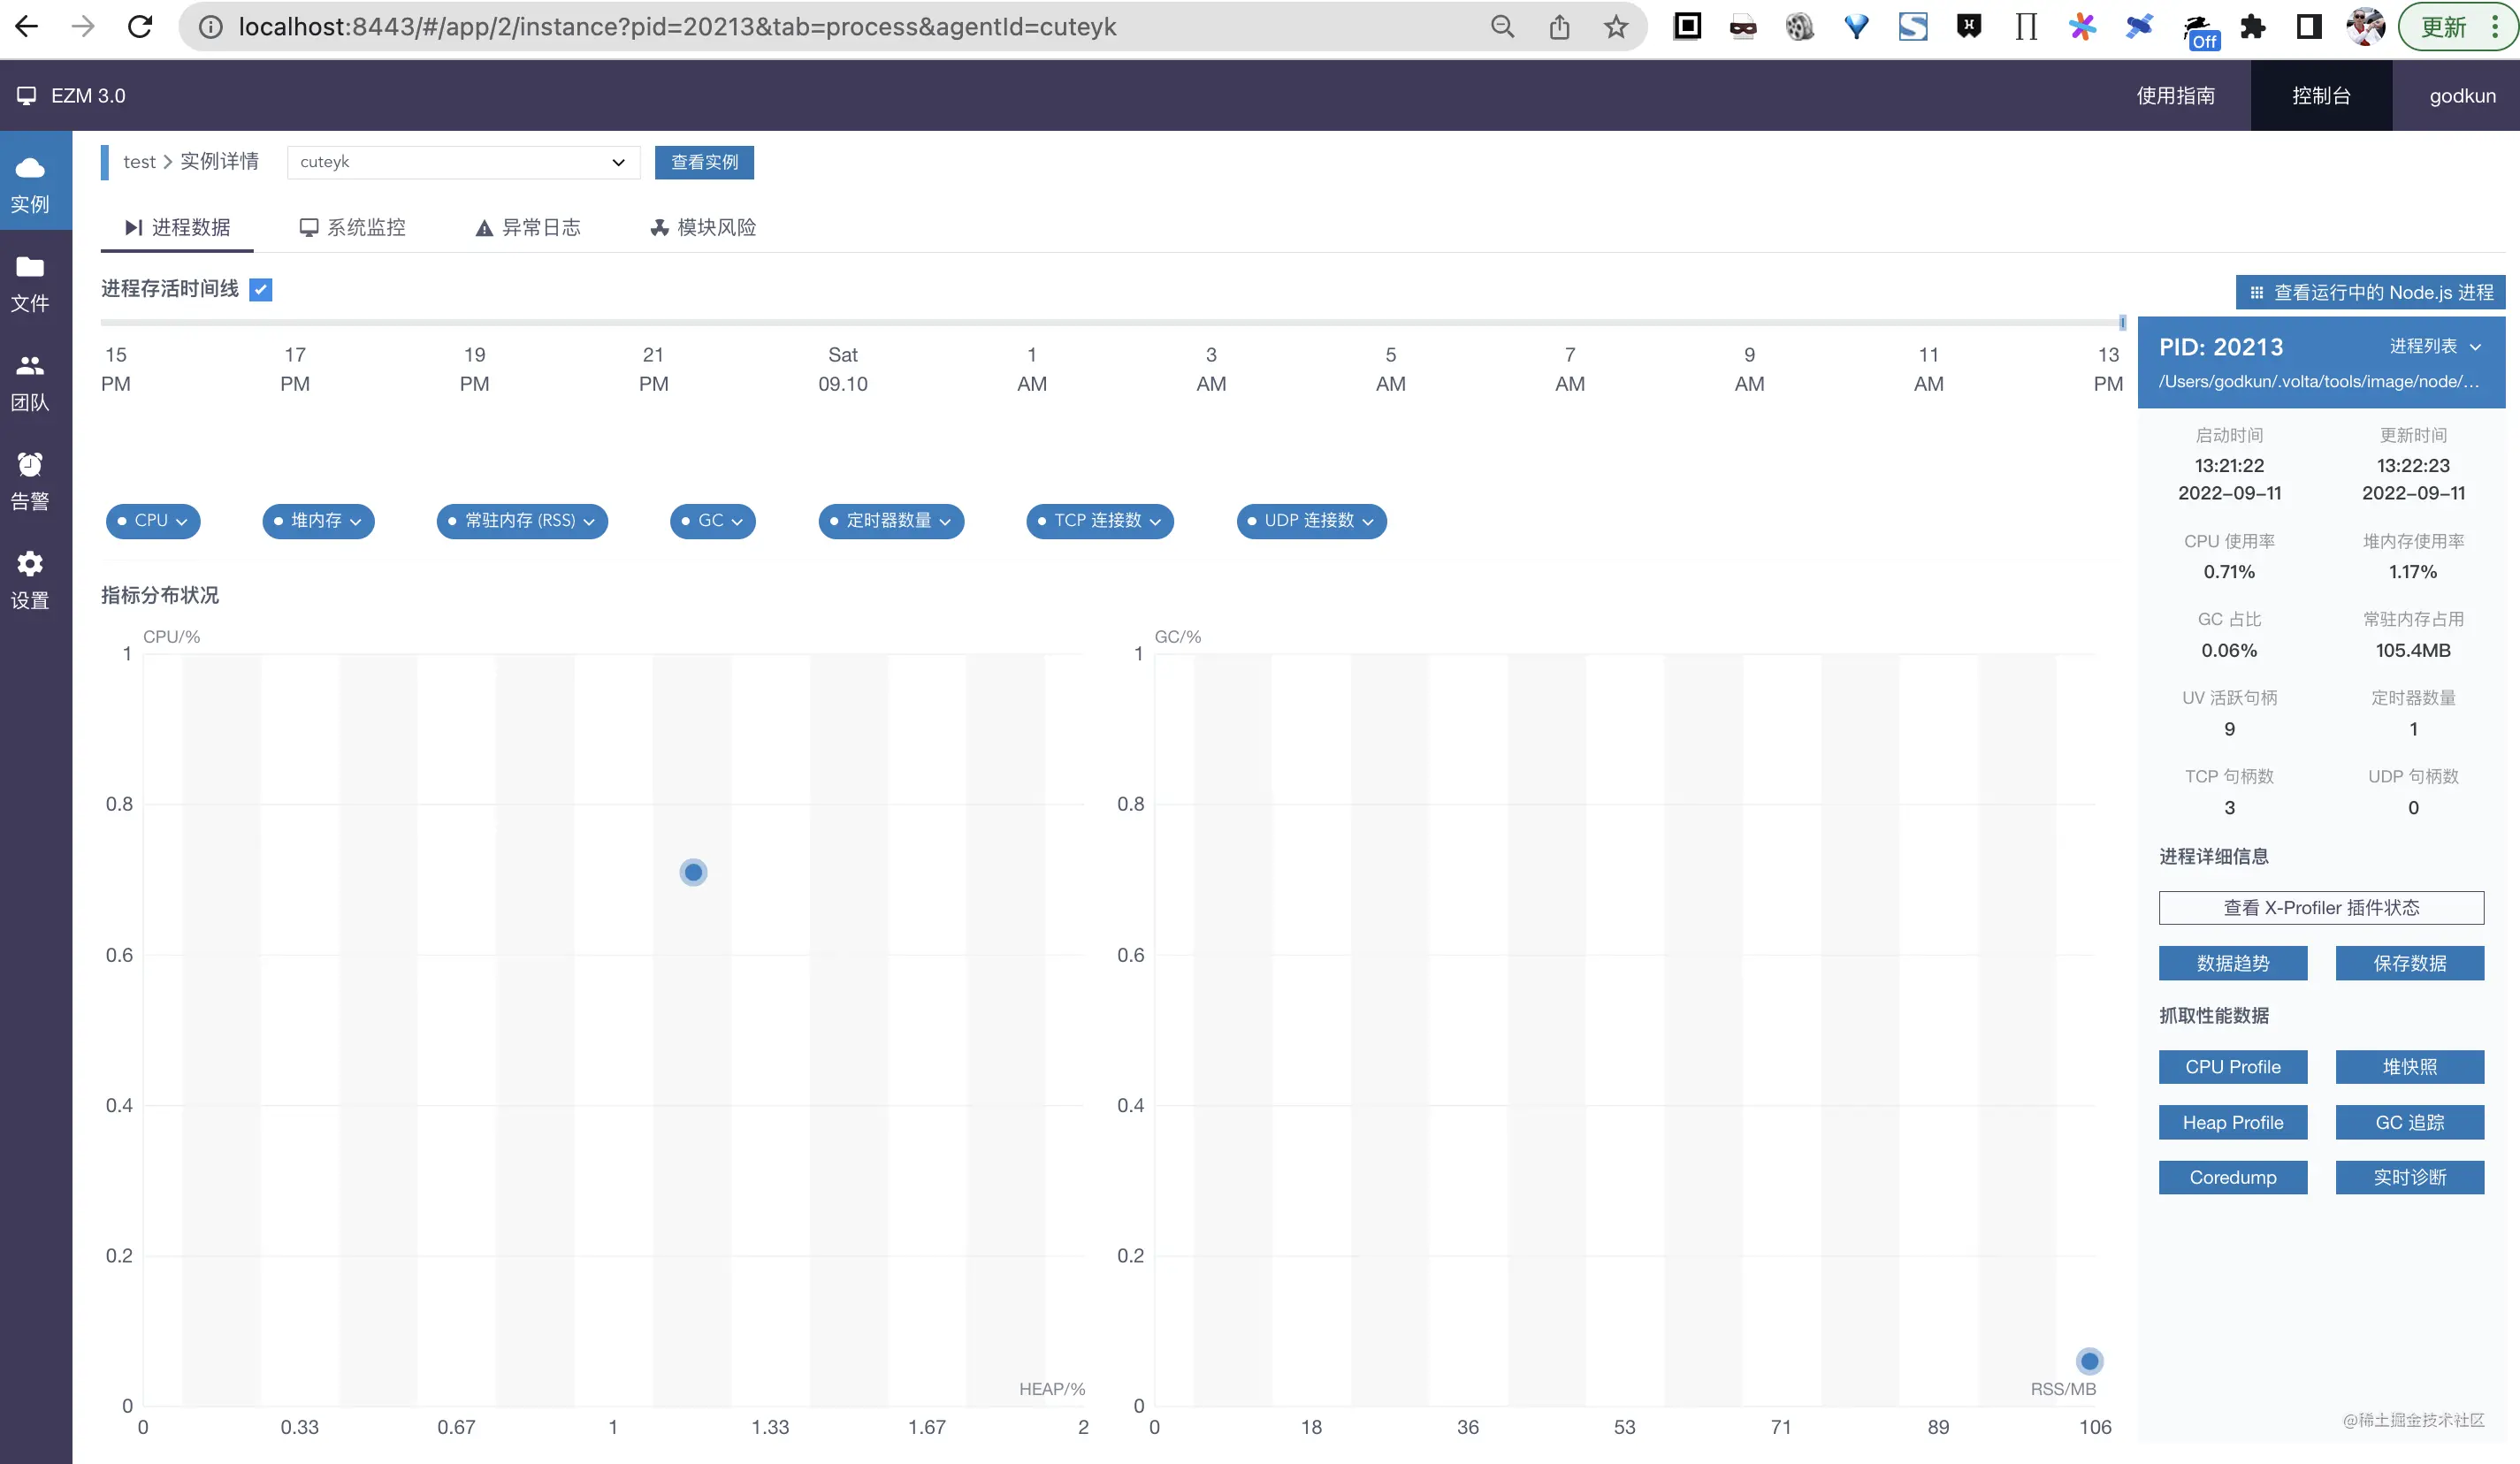
Task: Click the colorful asterisk extension icon
Action: pos(2082,27)
